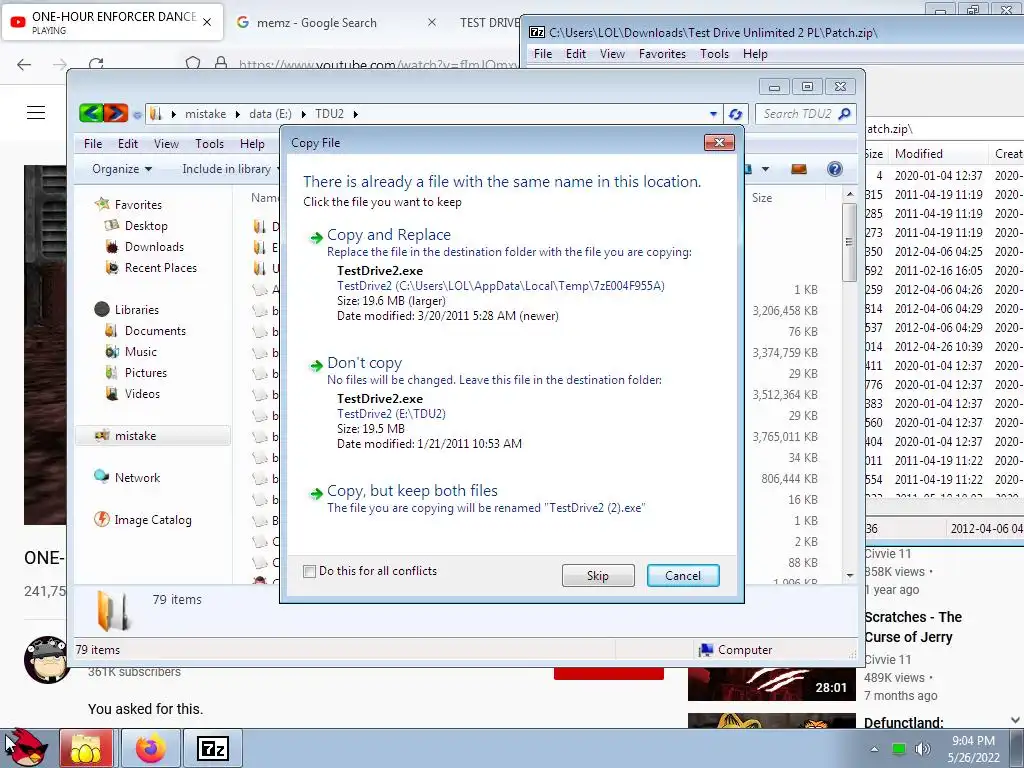The image size is (1024, 768).
Task: Click Cancel in Copy File dialog
Action: [x=683, y=575]
